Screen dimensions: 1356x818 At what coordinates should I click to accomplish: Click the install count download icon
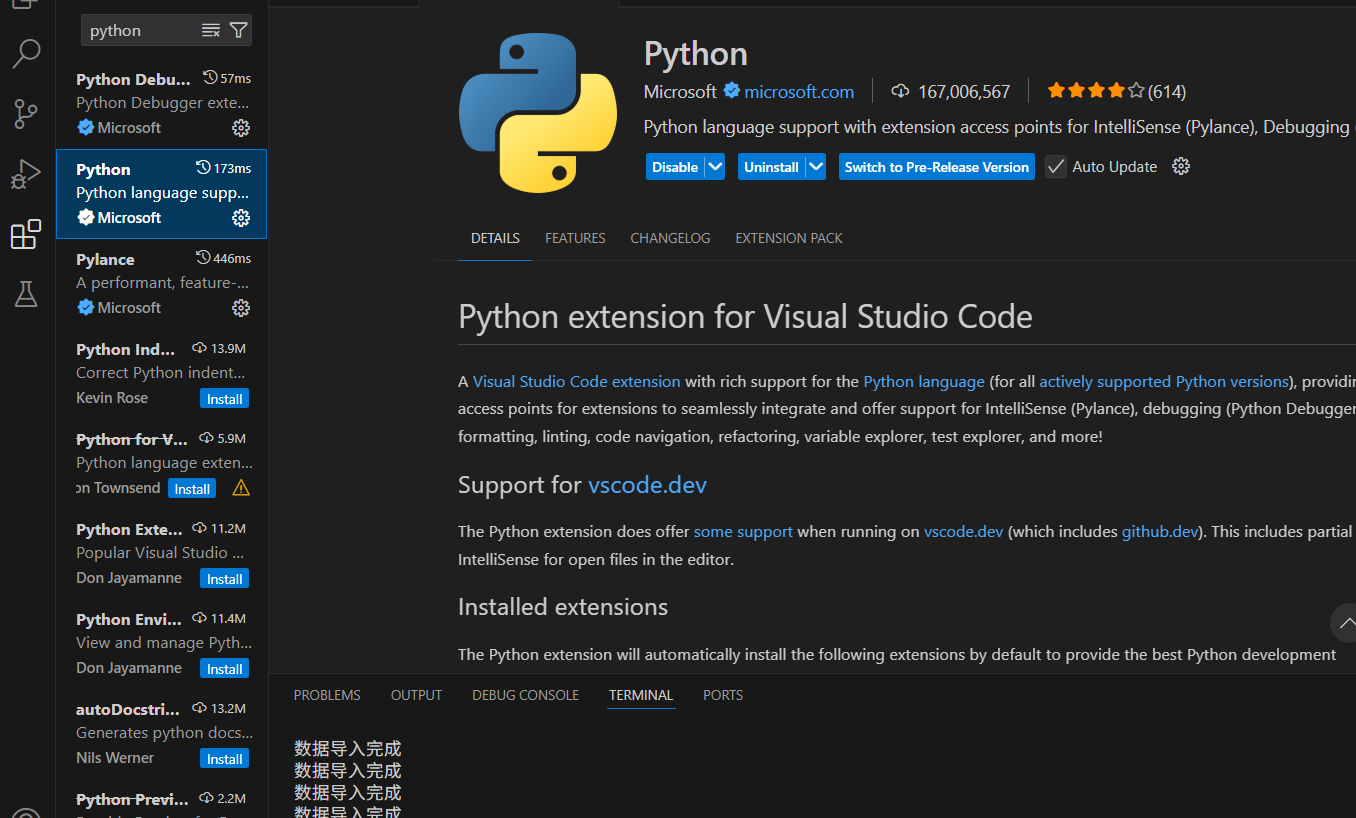(900, 91)
